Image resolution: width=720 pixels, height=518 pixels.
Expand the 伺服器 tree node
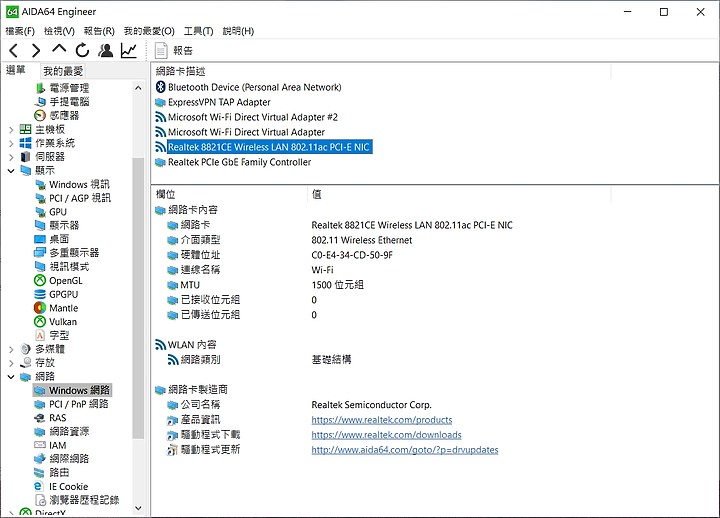coord(11,158)
